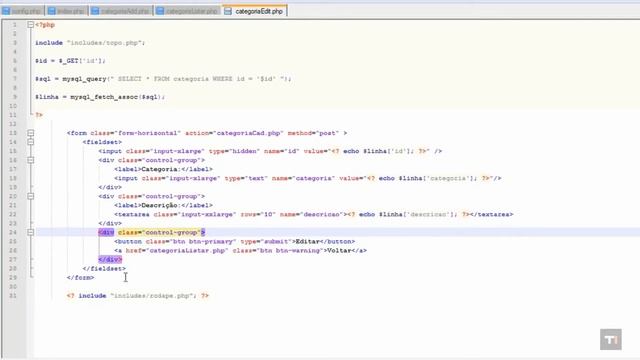Click the highlighted div class="control-group" tag
This screenshot has height=360, width=640.
[152, 232]
